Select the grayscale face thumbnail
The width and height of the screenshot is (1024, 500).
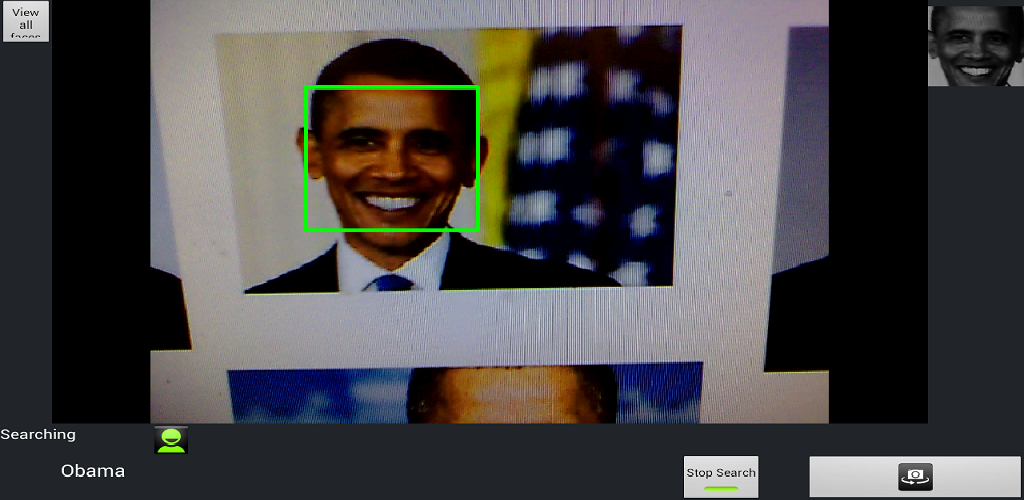(976, 46)
